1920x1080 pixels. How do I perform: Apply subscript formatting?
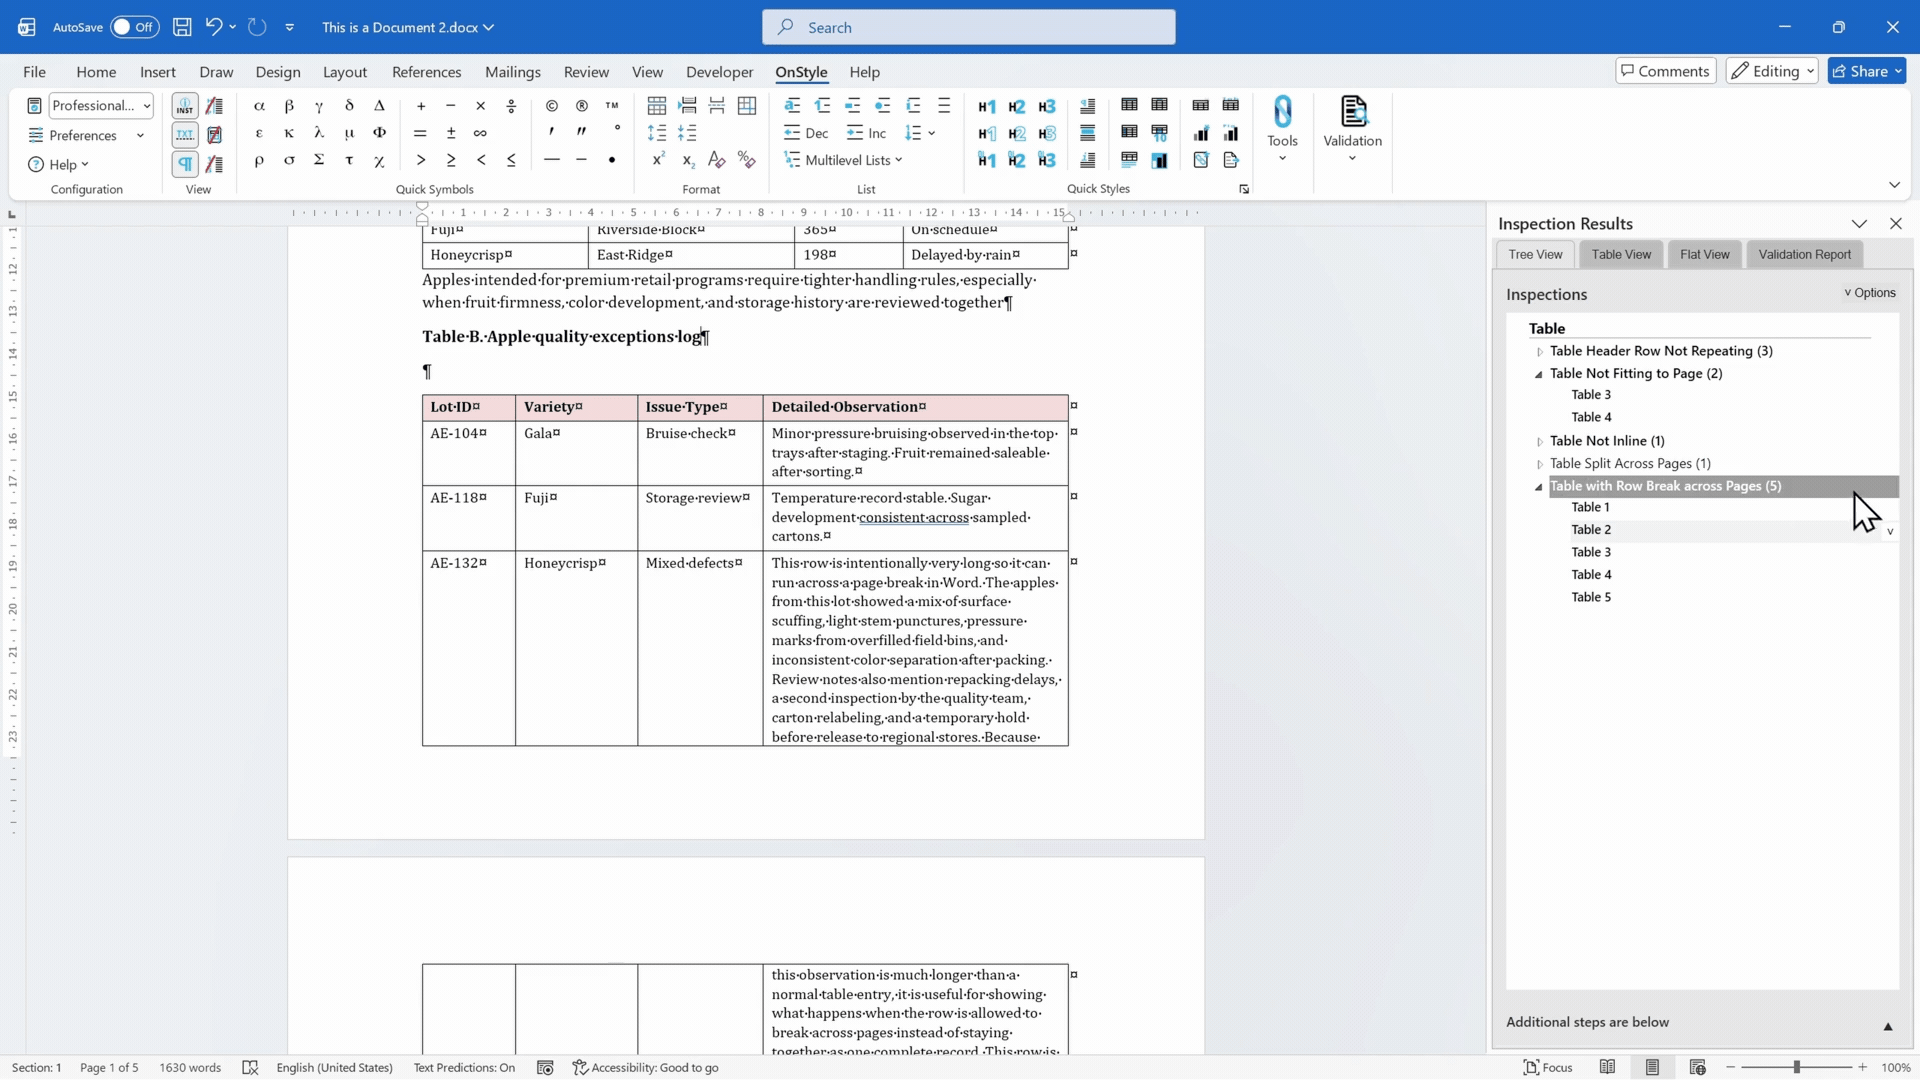688,160
